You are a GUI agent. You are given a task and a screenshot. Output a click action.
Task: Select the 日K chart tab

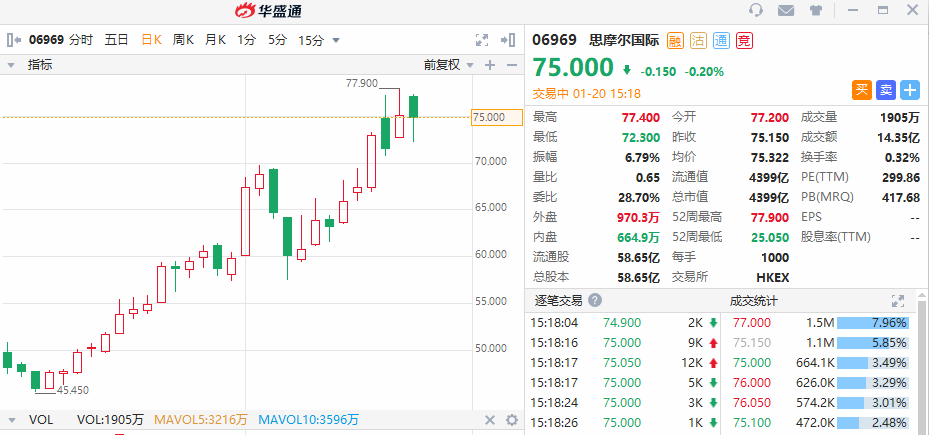[151, 40]
